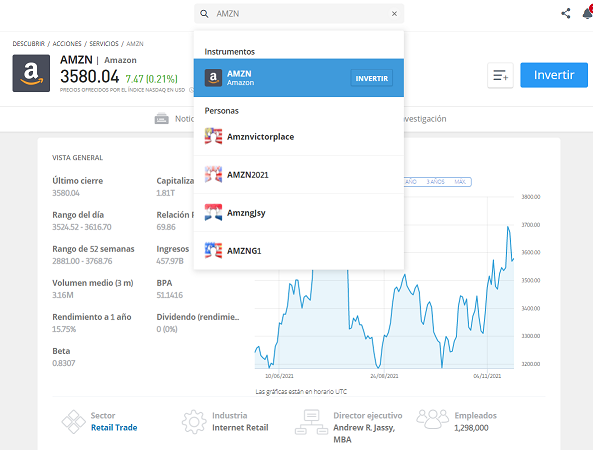Screen dimensions: 593x450
Task: Click the news feed icon
Action: (161, 119)
